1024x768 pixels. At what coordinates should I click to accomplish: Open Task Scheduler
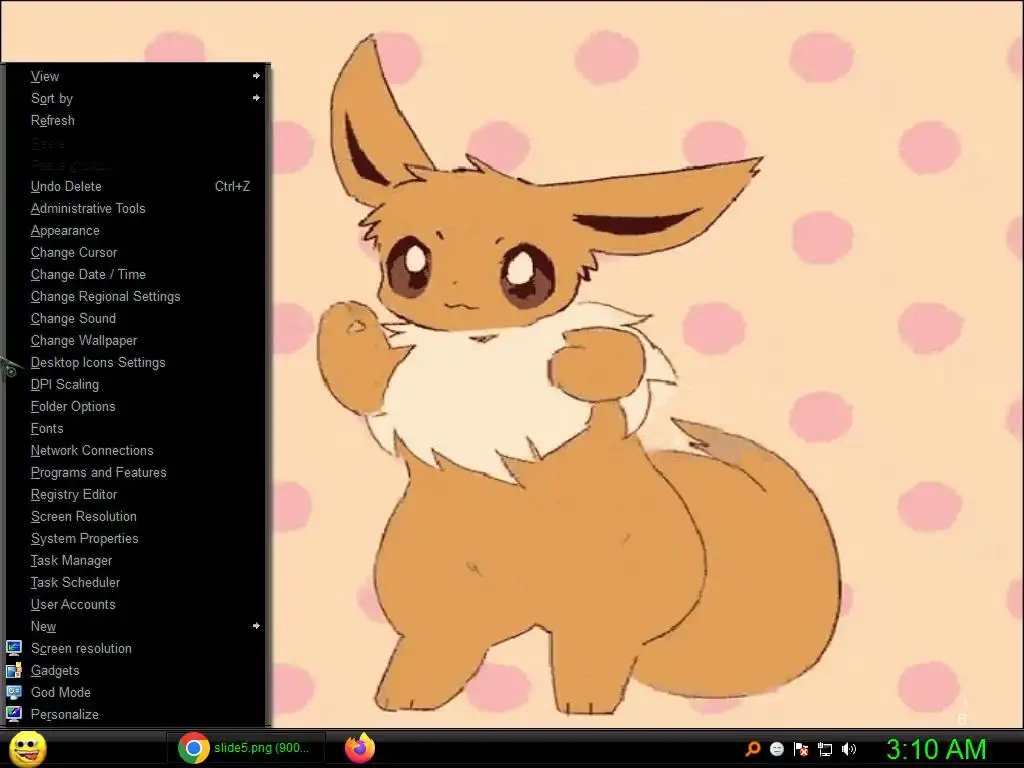136,582
